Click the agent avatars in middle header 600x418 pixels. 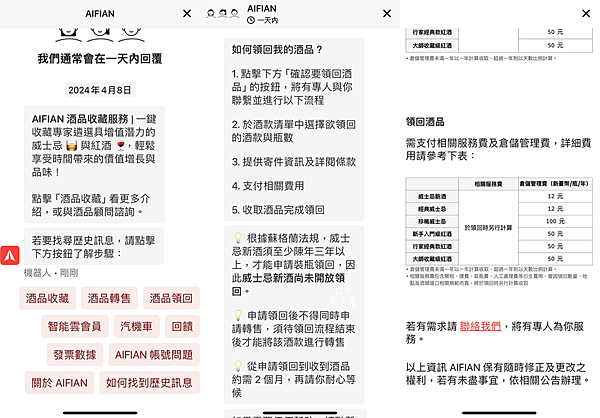223,14
